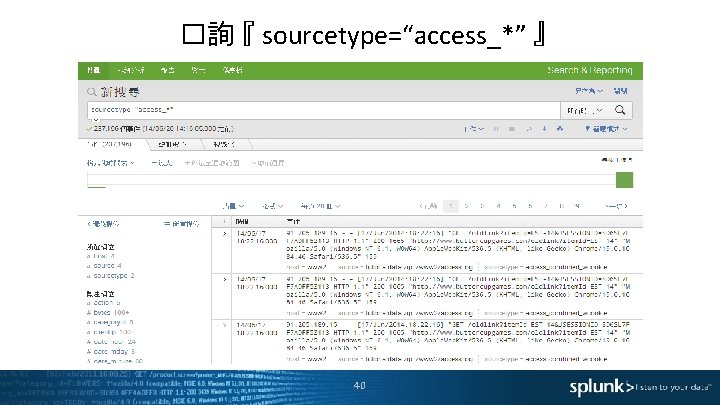Click the Time column header
The height and width of the screenshot is (405, 720).
tap(242, 221)
